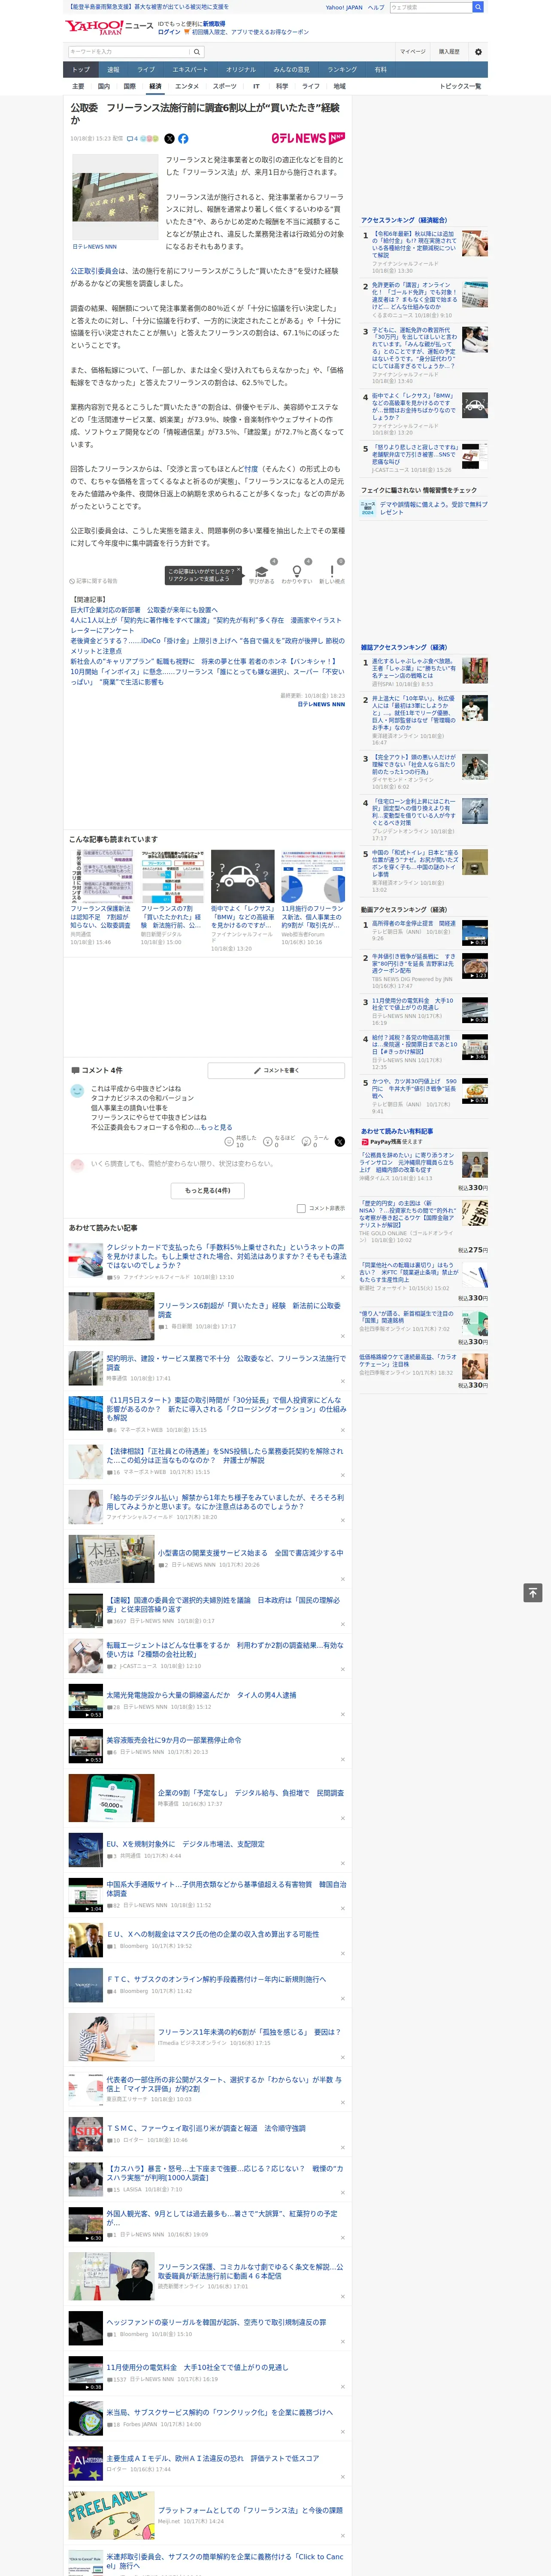
Task: Open the 速報 tab
Action: 113,70
